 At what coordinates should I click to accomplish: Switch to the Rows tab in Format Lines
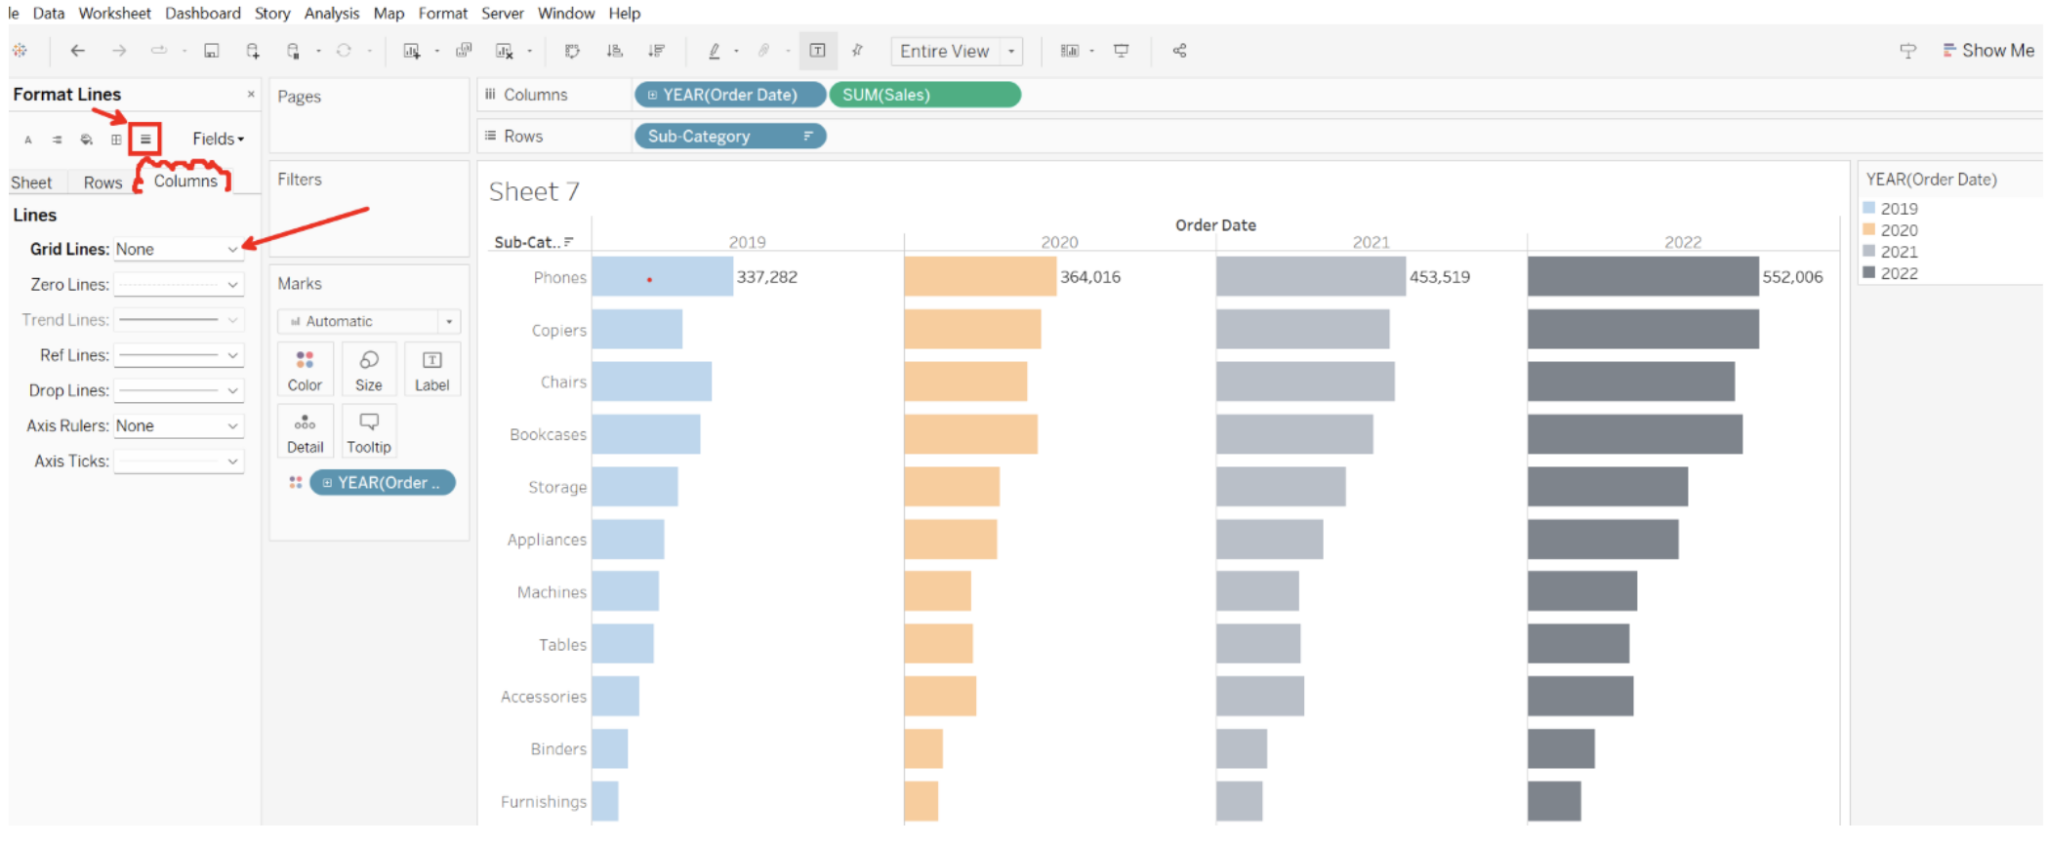[x=102, y=182]
